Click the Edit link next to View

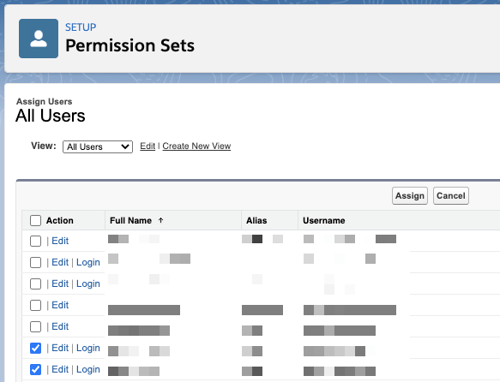[x=148, y=146]
